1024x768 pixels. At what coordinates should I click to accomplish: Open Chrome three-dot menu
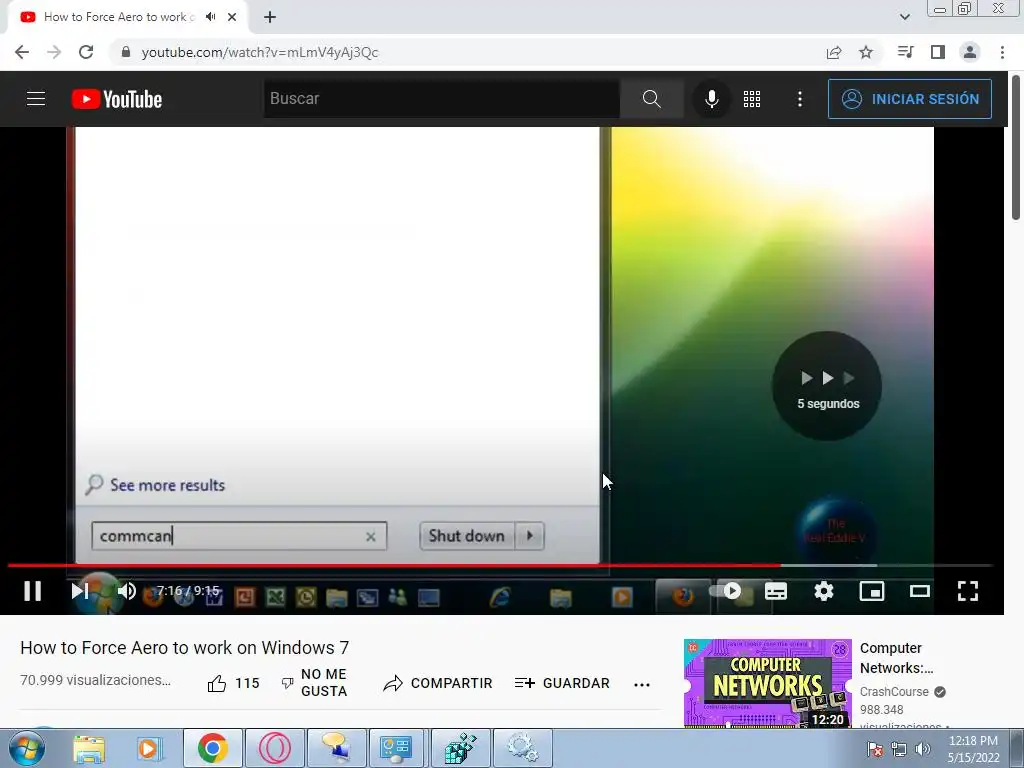(1002, 52)
